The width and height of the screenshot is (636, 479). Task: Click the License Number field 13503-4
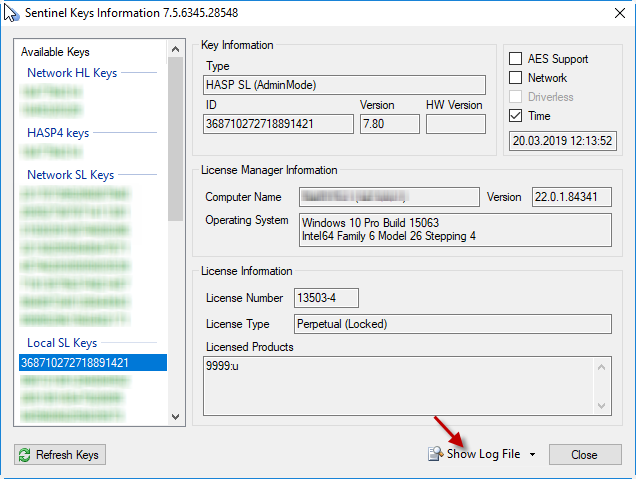326,298
